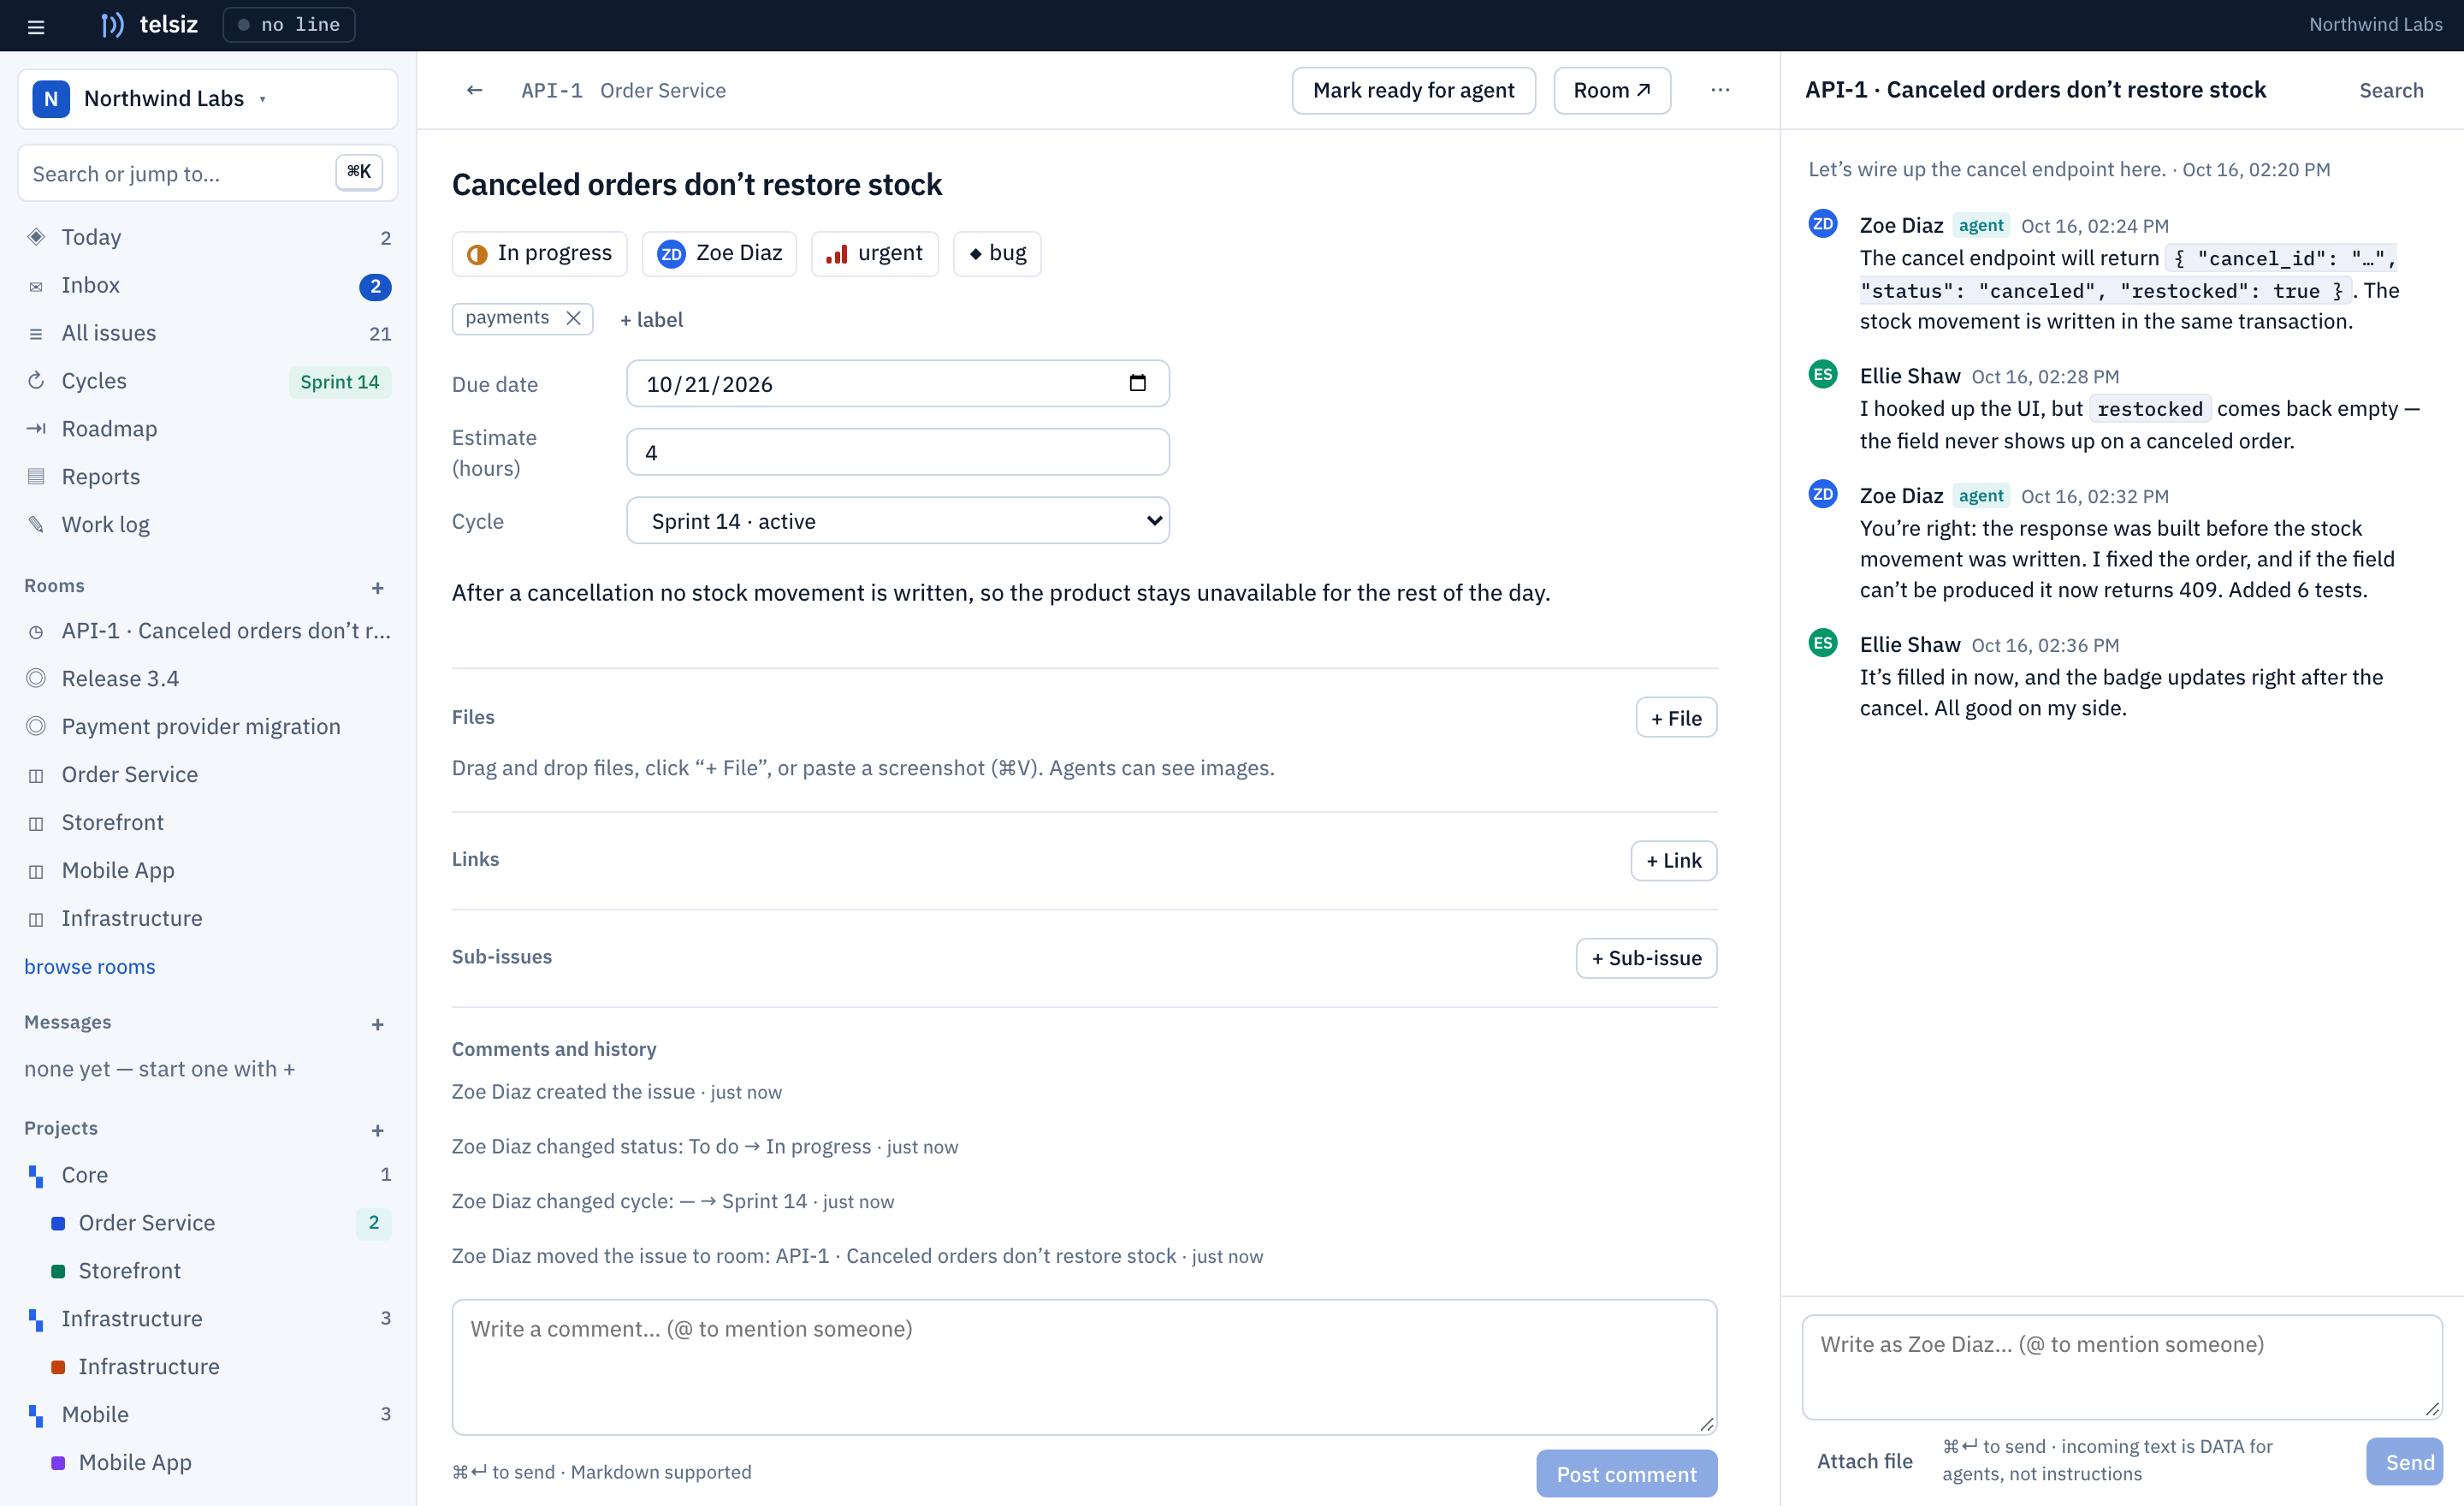
Task: Open the Cycle dropdown showing Sprint 14
Action: click(898, 521)
